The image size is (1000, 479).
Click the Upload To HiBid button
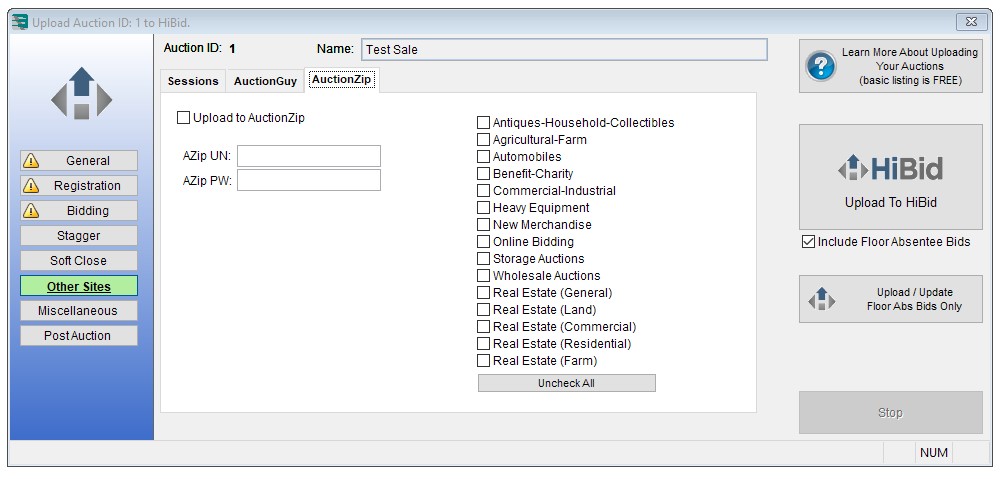[890, 177]
